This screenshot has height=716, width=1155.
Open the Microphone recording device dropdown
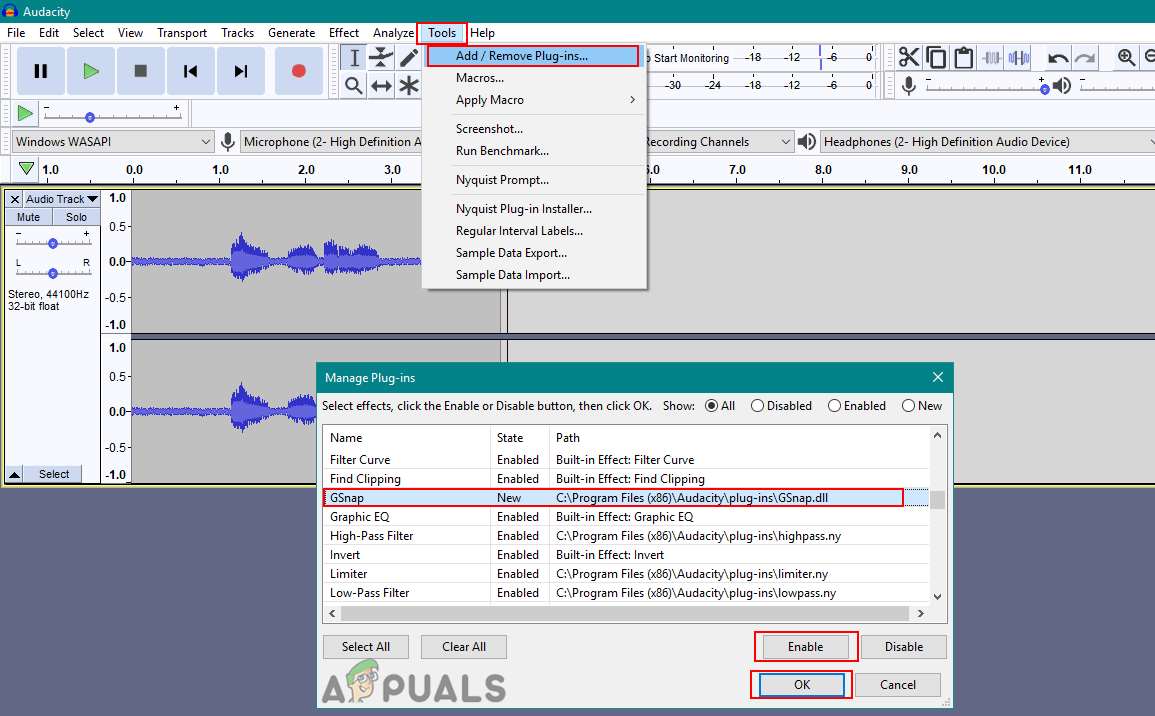(x=331, y=141)
